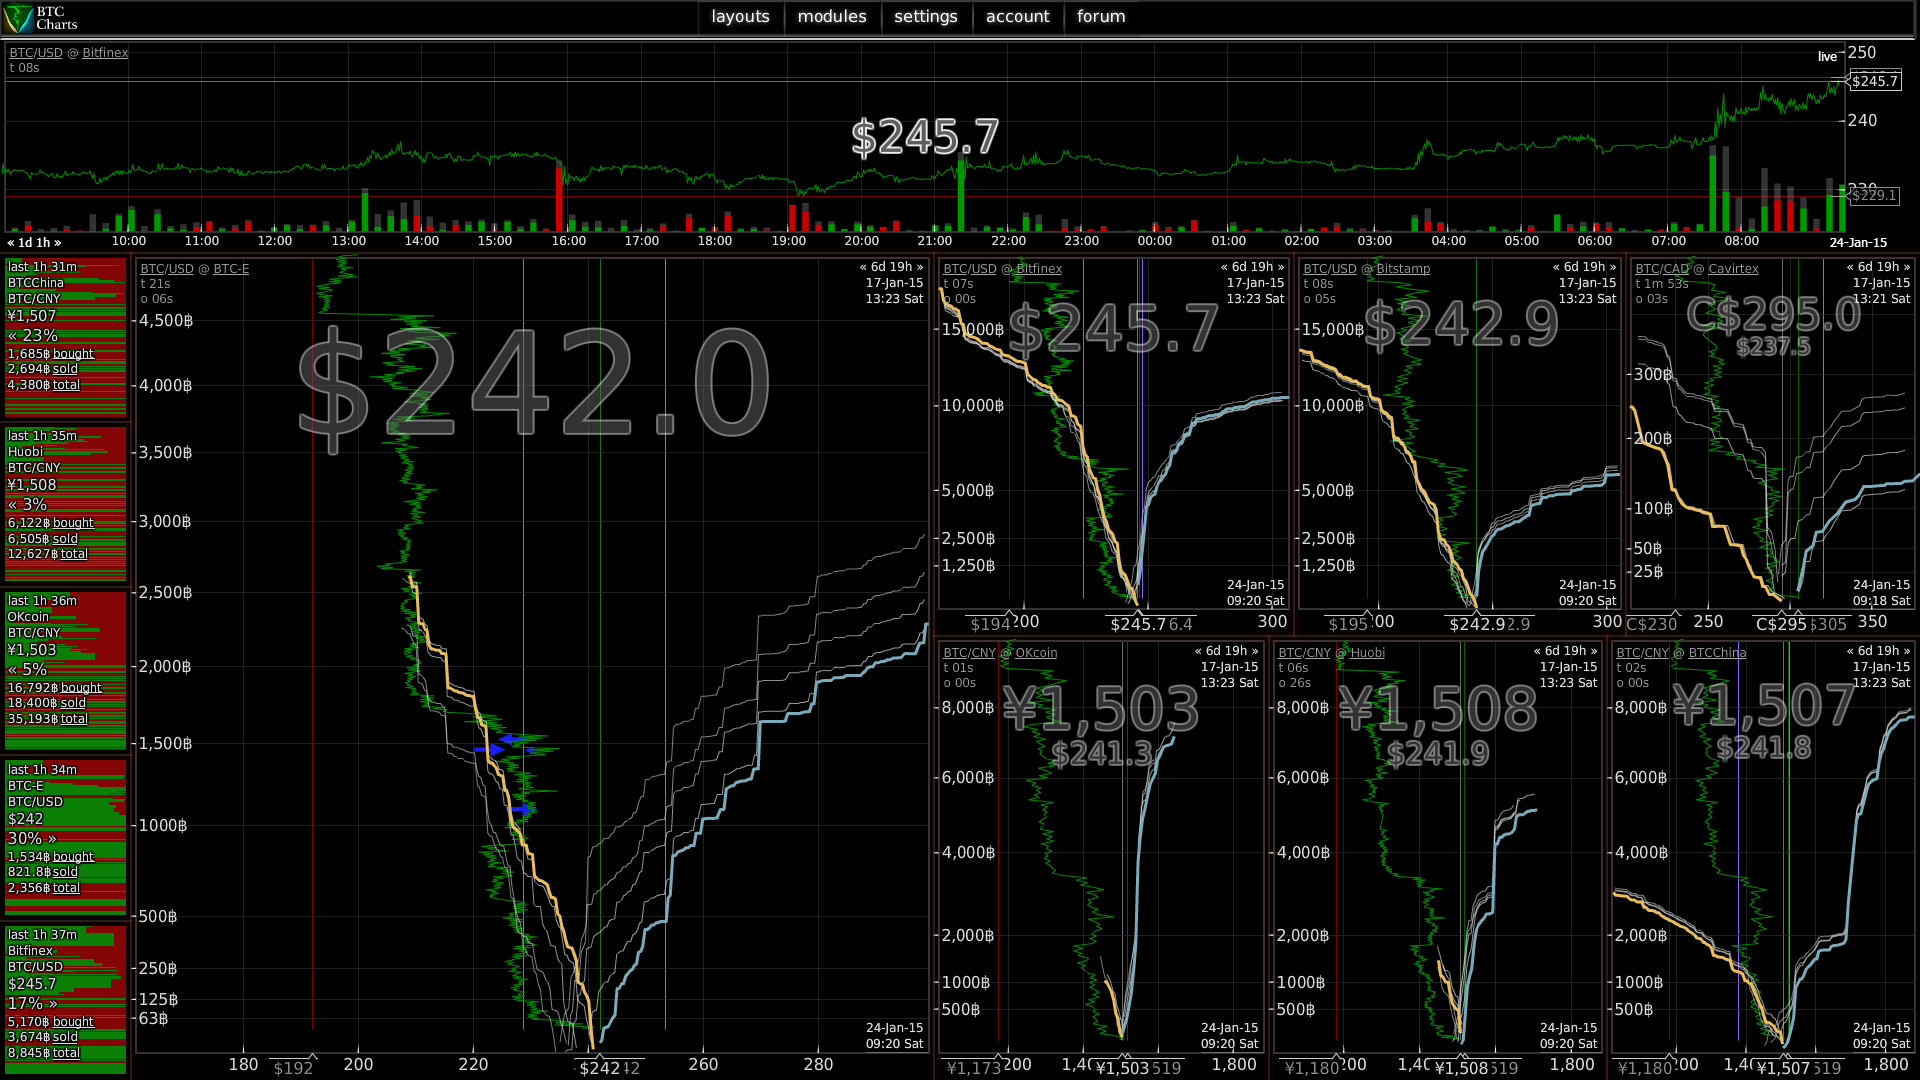Click the Cavirtex exchange link
This screenshot has height=1080, width=1920.
point(1732,269)
